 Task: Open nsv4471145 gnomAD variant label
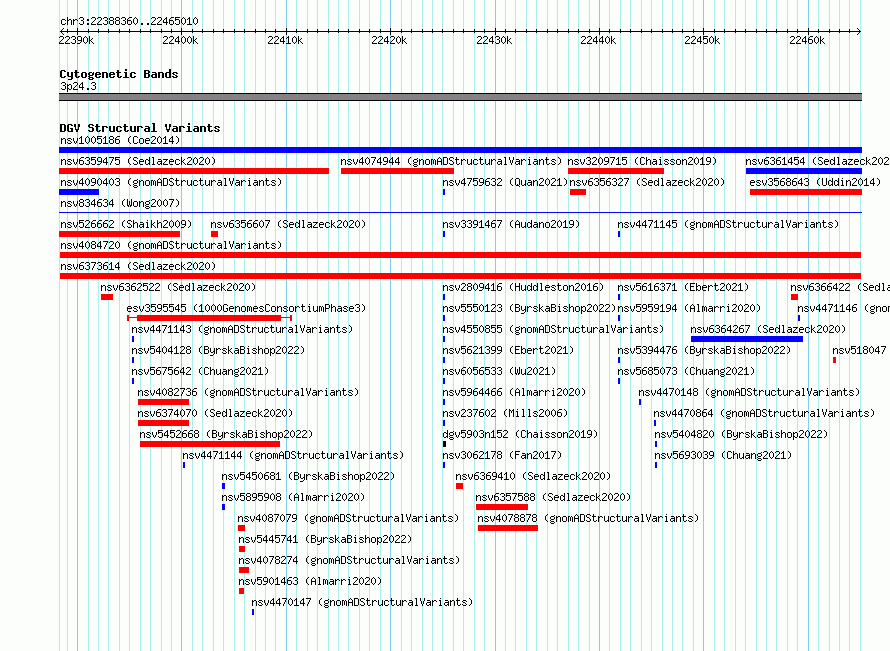[x=728, y=224]
